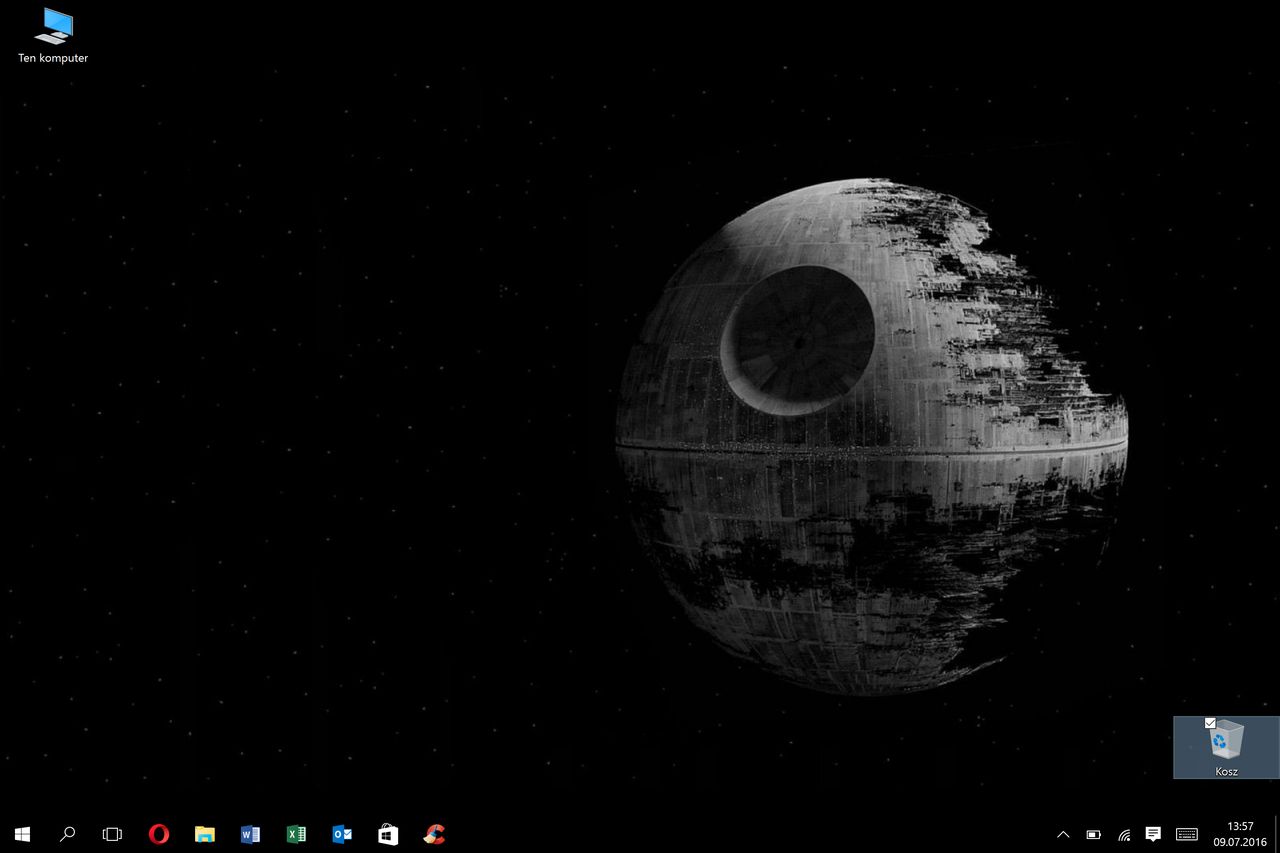Open Windows Store from taskbar

pos(388,834)
